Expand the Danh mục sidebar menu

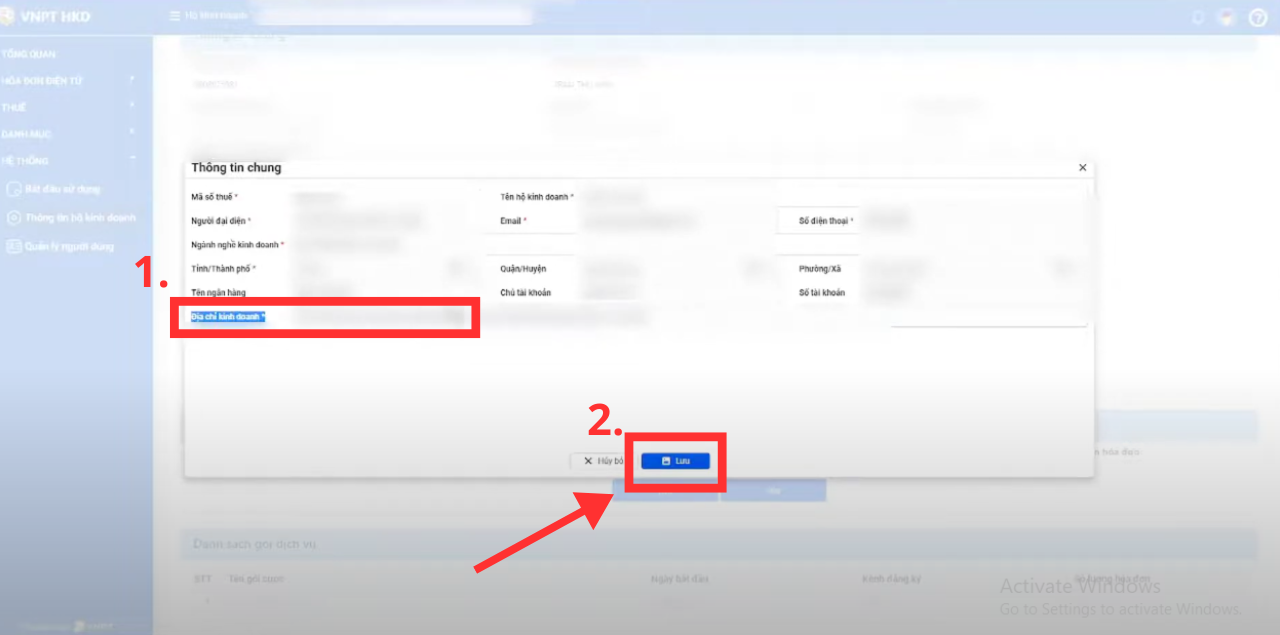[131, 133]
